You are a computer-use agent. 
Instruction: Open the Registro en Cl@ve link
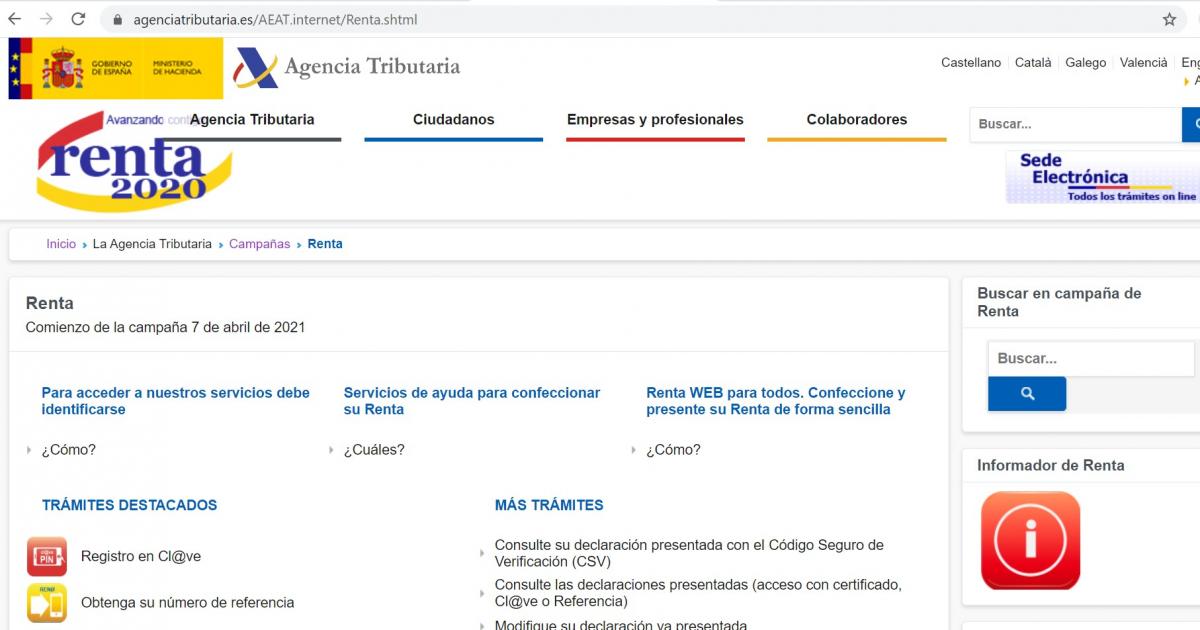[x=141, y=556]
